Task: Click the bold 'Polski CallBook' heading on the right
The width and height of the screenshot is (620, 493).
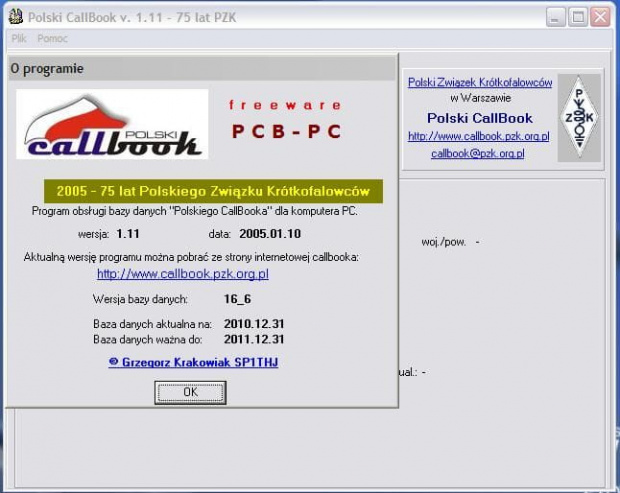Action: click(x=479, y=118)
